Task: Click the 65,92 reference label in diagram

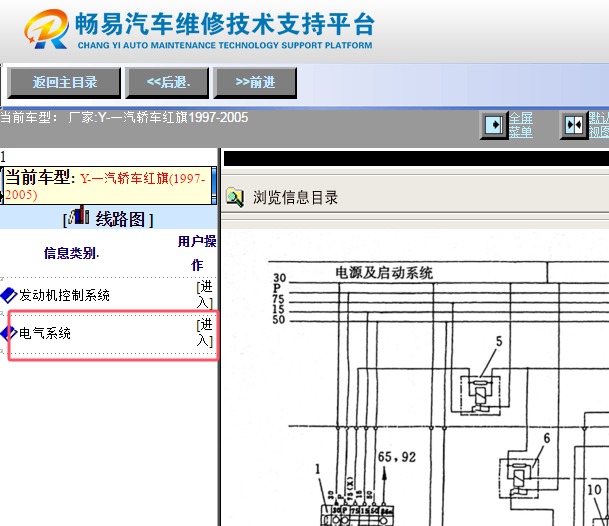Action: click(397, 457)
